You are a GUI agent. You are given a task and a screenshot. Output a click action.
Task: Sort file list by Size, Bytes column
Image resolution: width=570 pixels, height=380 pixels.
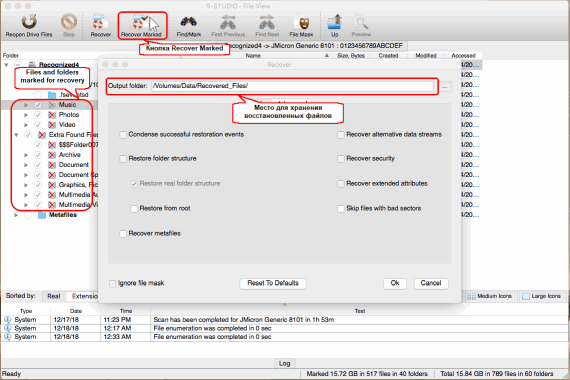tap(351, 56)
